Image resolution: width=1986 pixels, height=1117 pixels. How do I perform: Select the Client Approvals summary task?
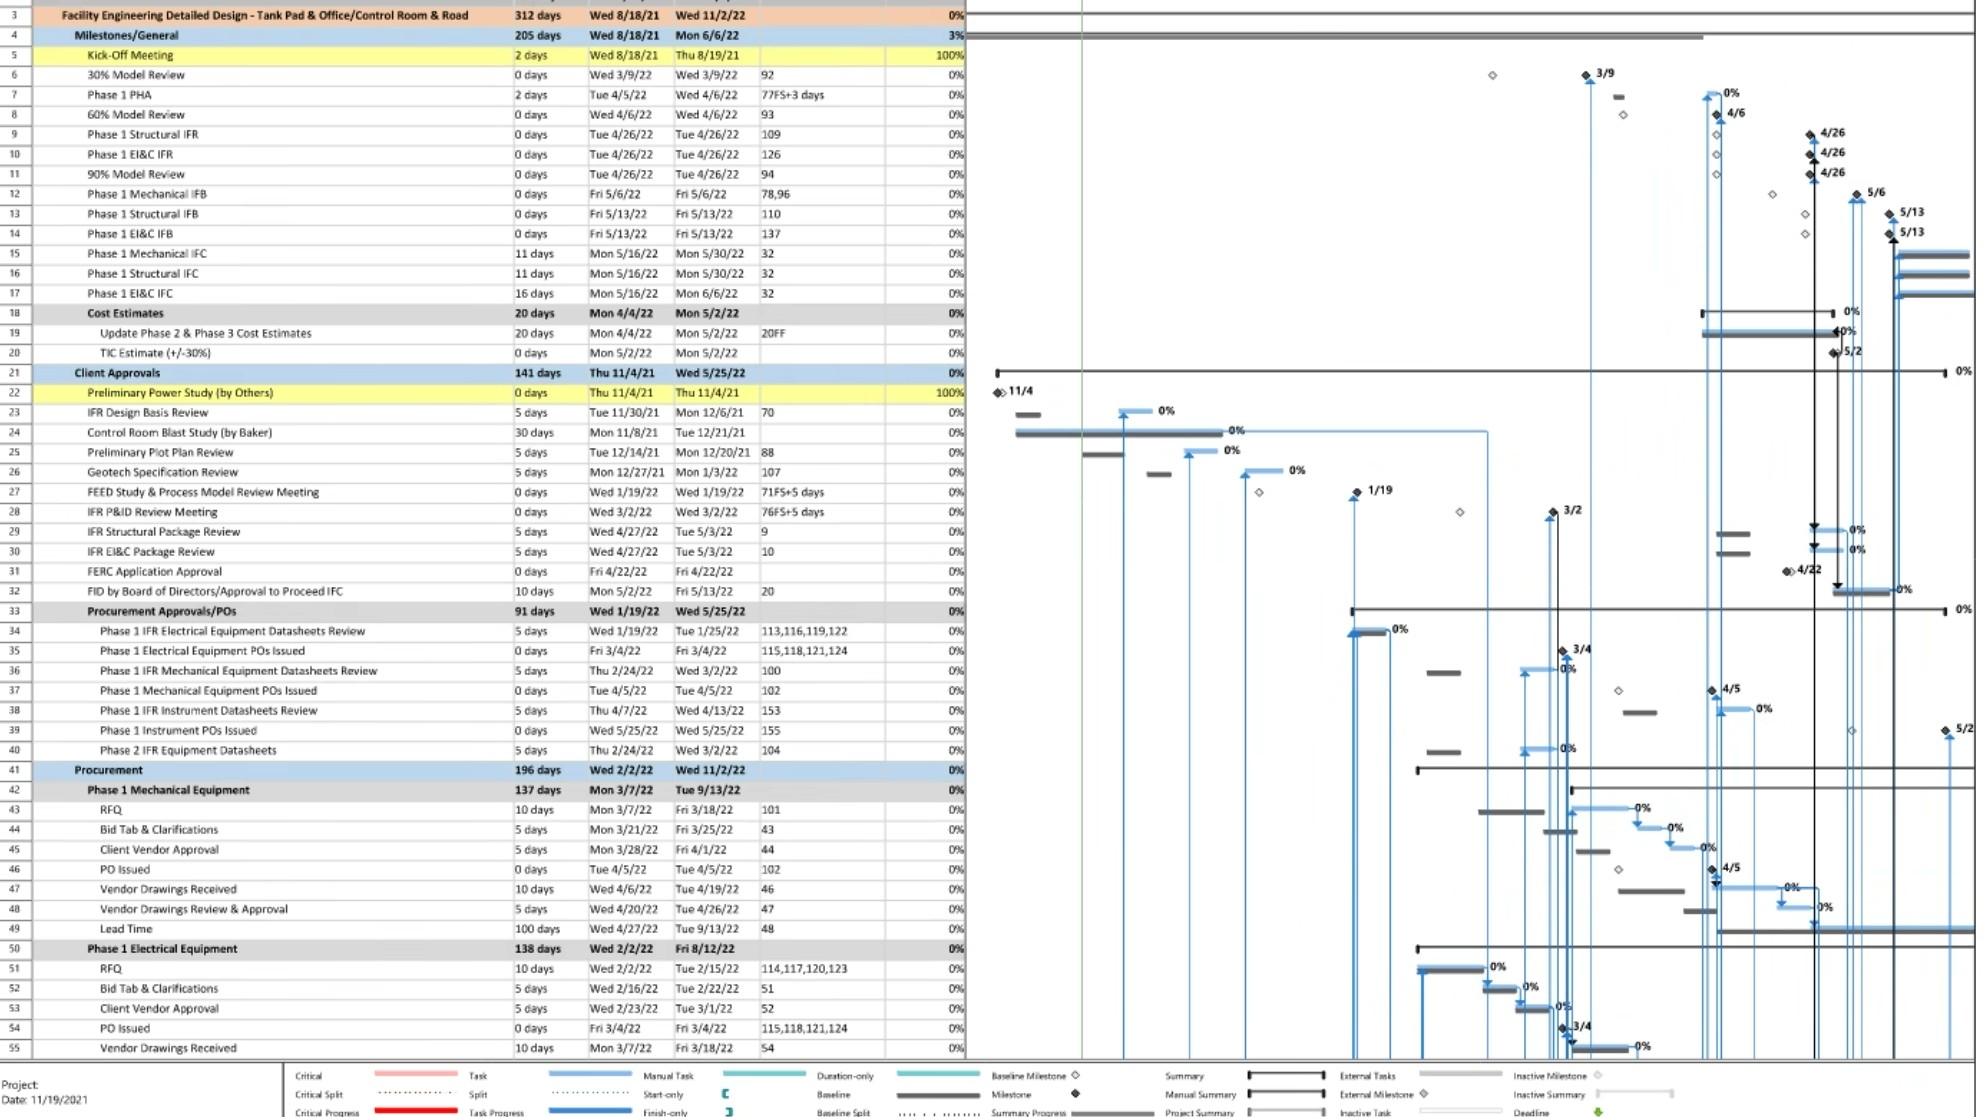[117, 373]
